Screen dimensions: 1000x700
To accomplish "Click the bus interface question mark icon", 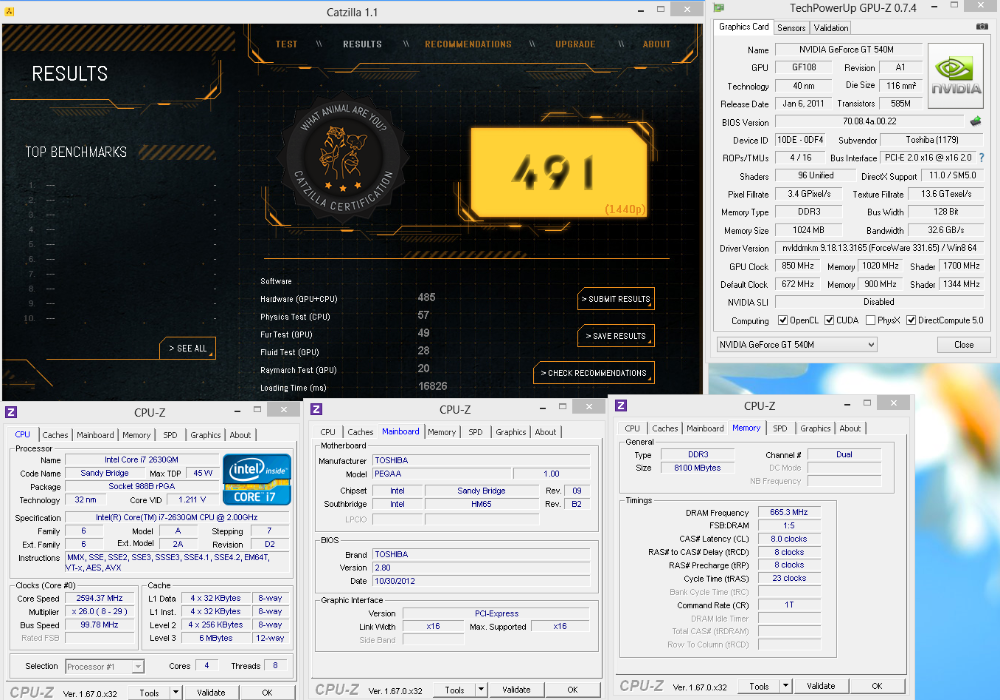I will click(x=982, y=157).
